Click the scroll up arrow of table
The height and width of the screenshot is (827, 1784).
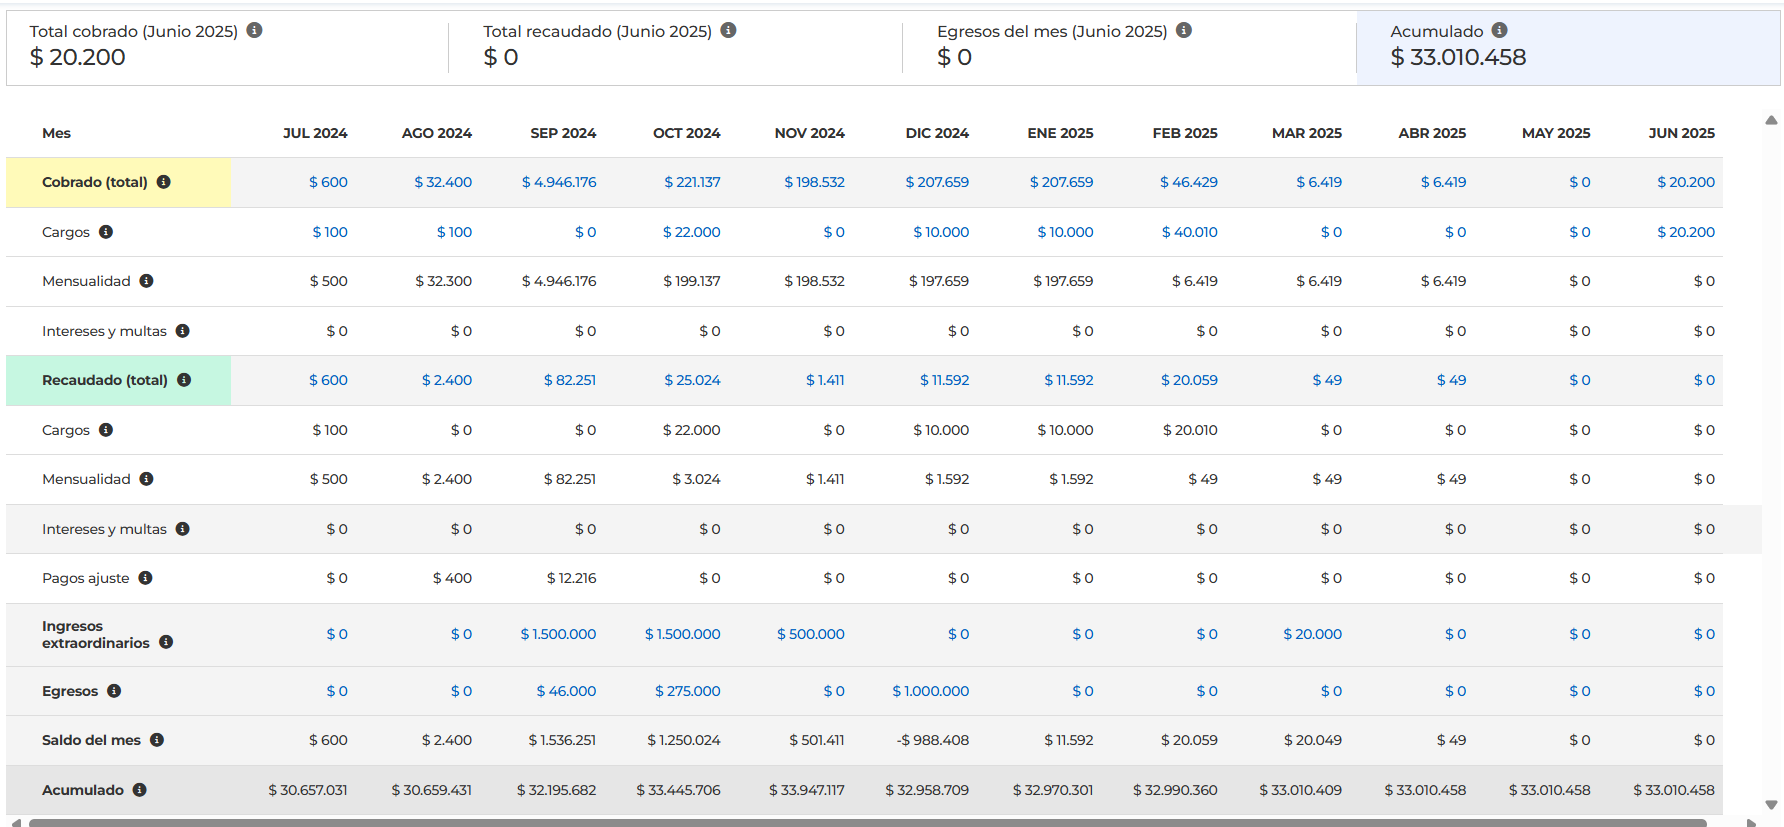pos(1771,120)
